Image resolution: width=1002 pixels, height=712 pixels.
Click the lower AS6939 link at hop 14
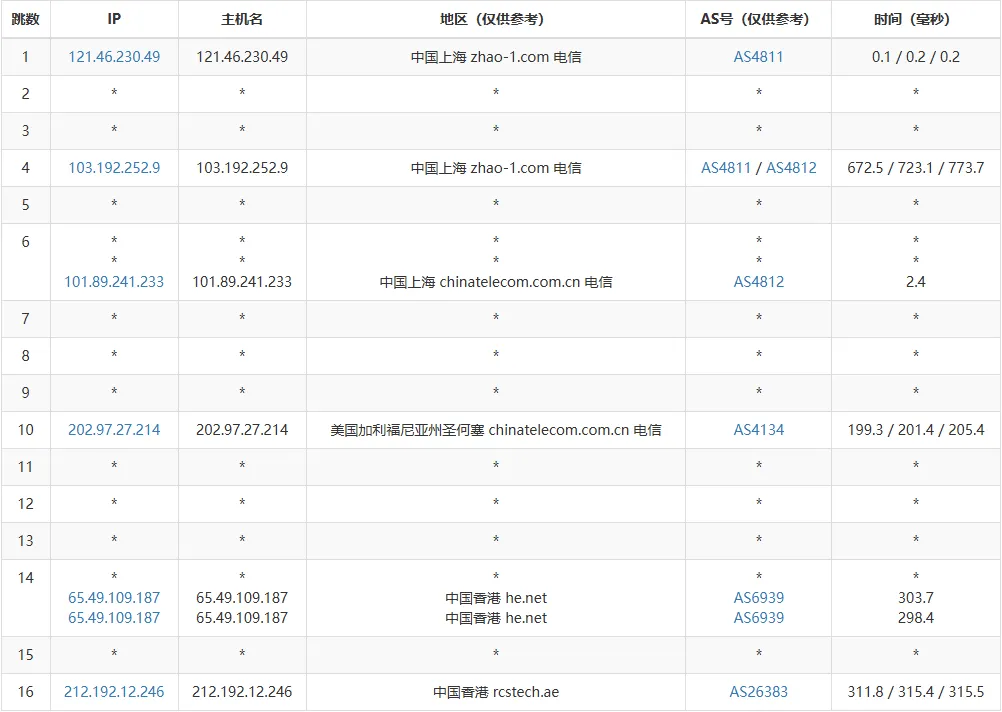coord(757,617)
